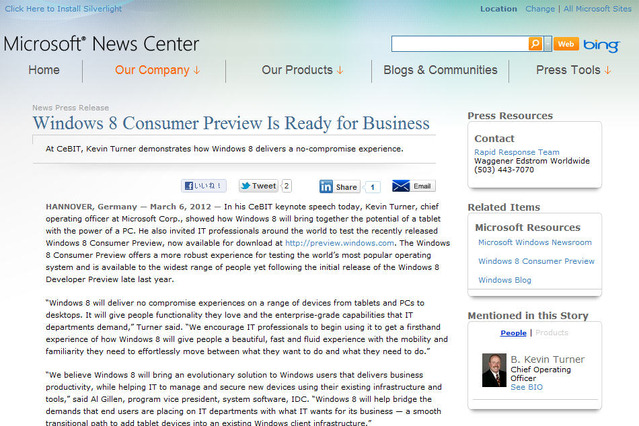The height and width of the screenshot is (426, 639).
Task: Expand search scope dropdown beside search icon
Action: click(x=548, y=44)
